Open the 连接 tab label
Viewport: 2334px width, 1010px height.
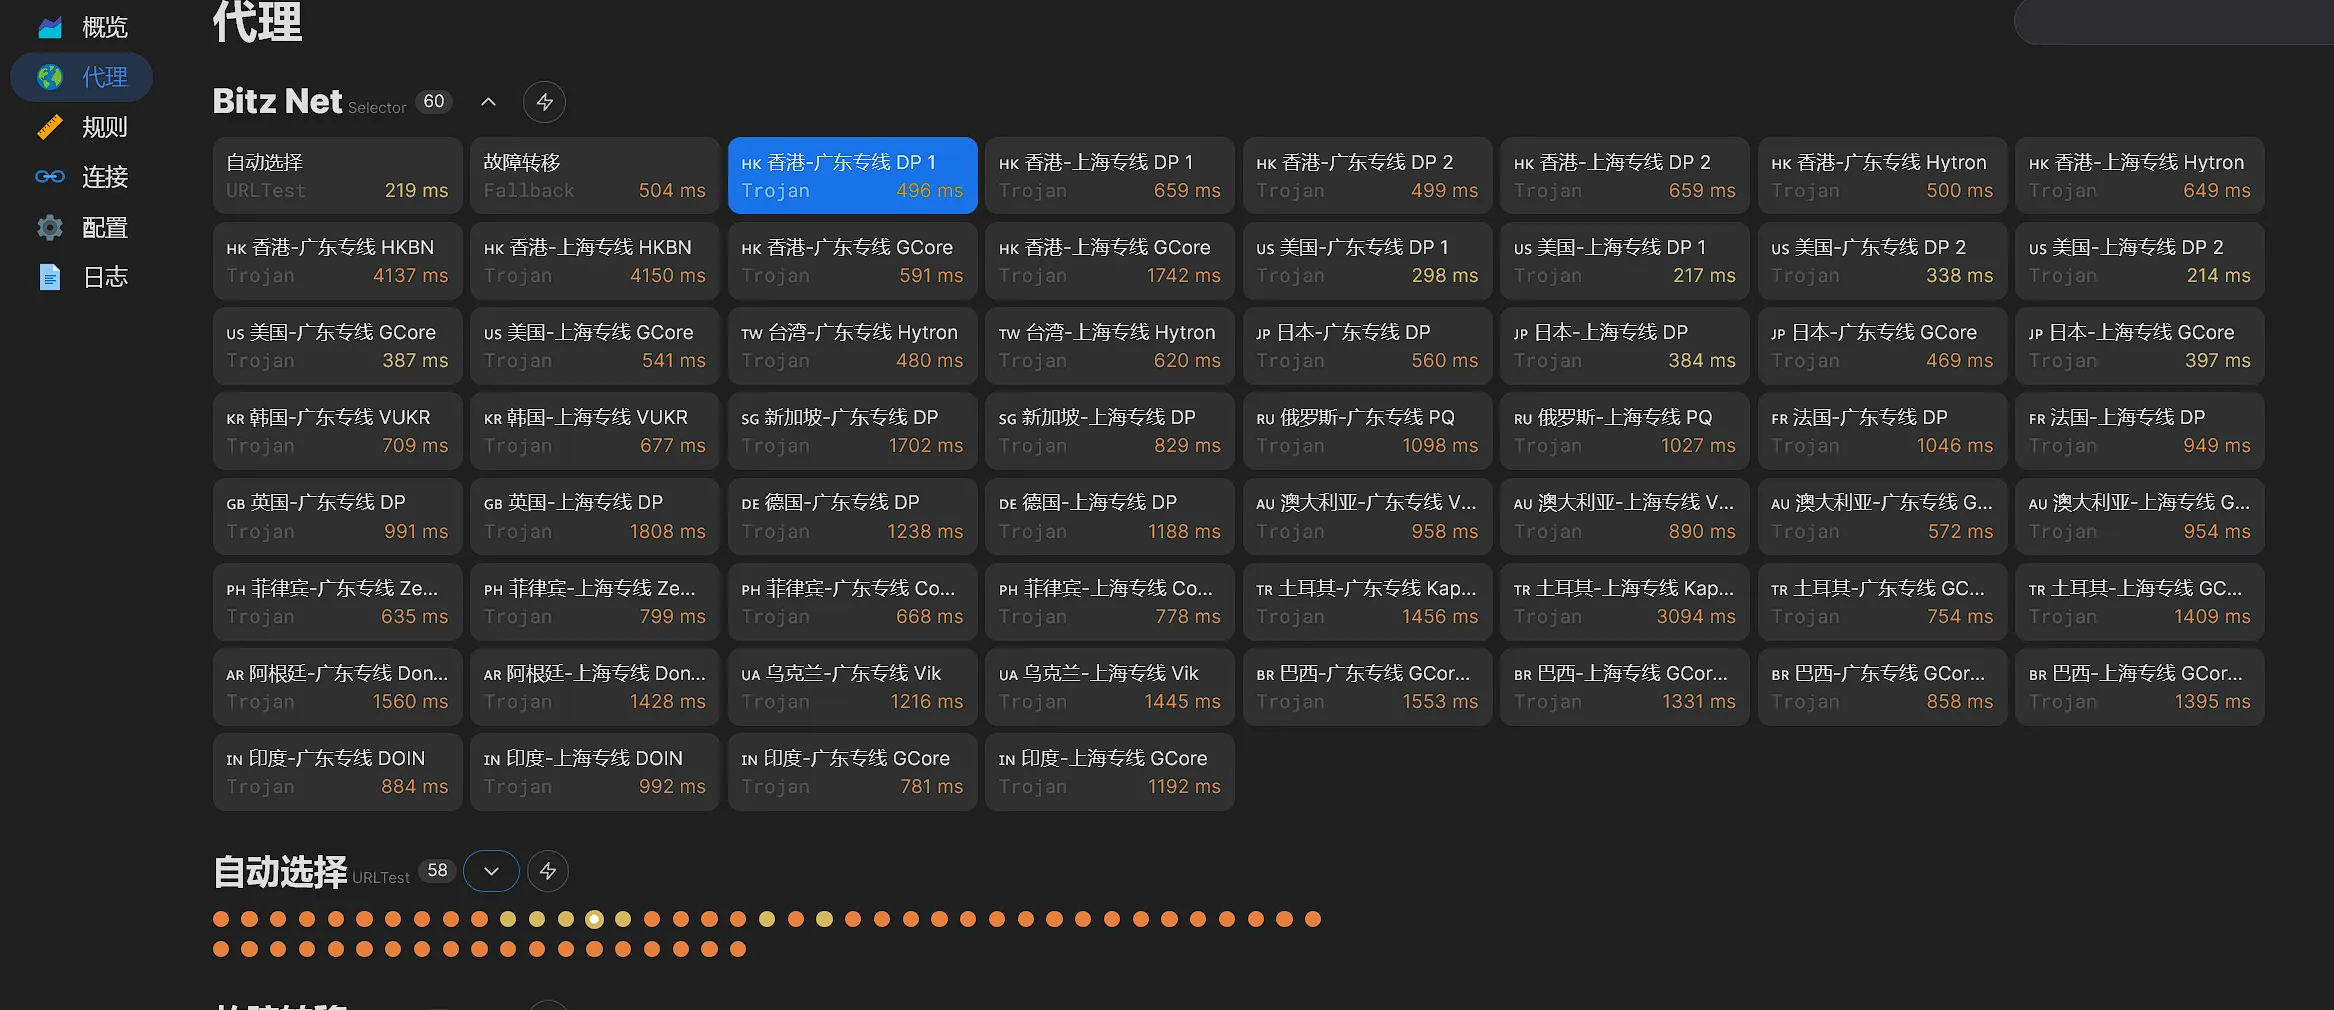(x=105, y=177)
